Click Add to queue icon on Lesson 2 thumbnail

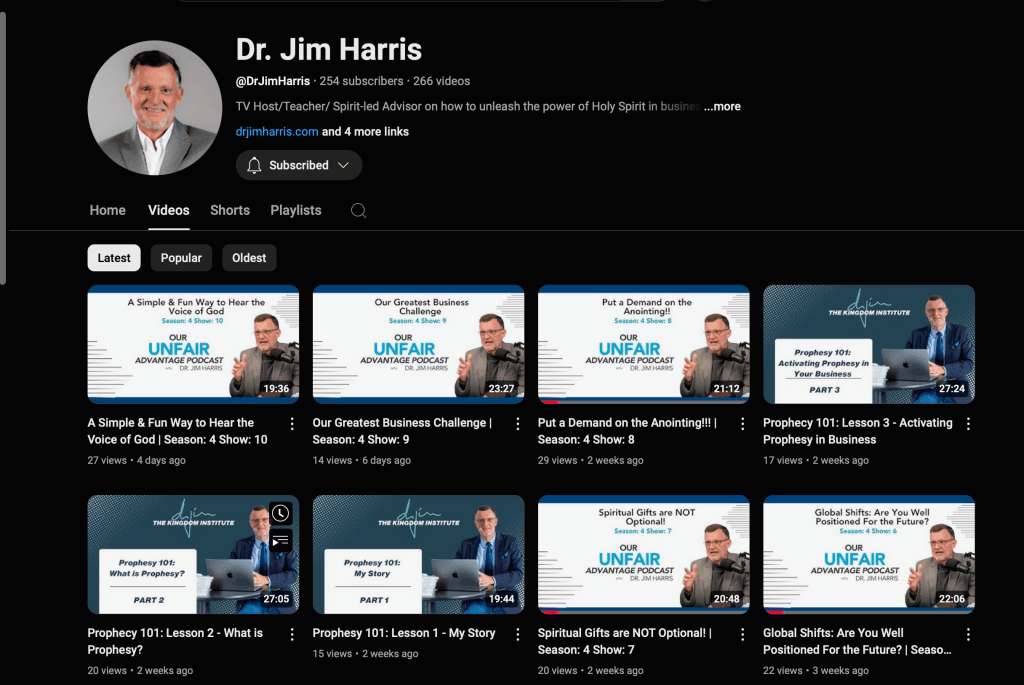click(x=281, y=540)
